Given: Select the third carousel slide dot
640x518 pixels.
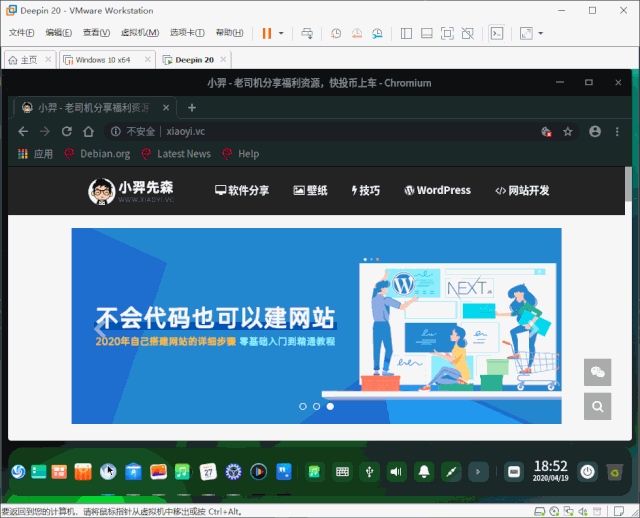Looking at the screenshot, I should (x=330, y=407).
